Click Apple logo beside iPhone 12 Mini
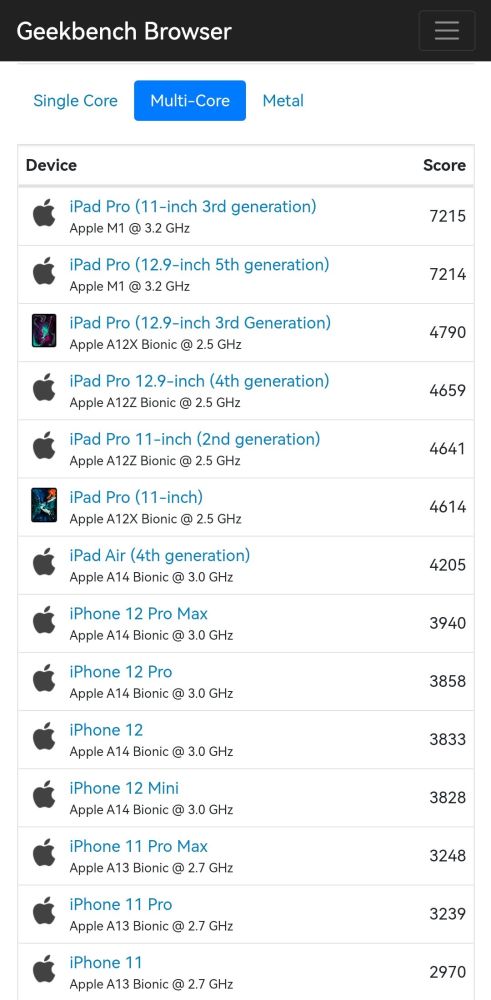The width and height of the screenshot is (491, 1000). point(44,794)
